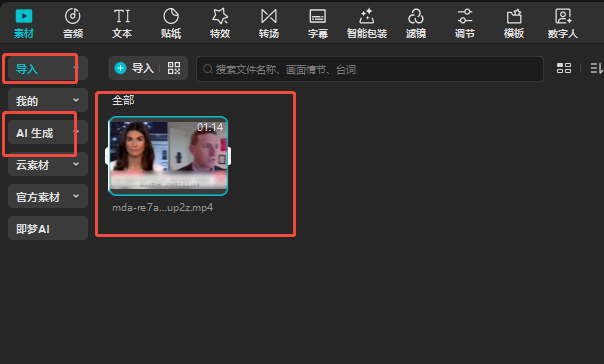This screenshot has width=604, height=364.
Task: Expand the 我的 sidebar section
Action: [48, 101]
